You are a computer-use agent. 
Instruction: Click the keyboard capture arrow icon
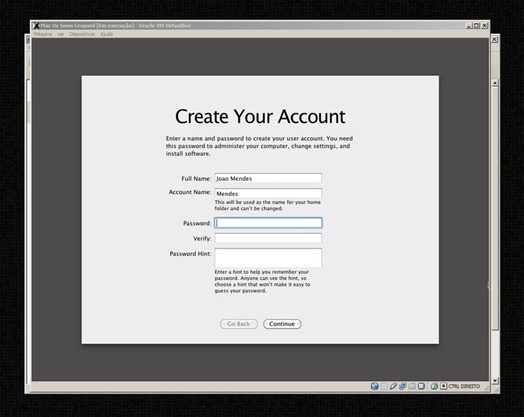point(443,386)
